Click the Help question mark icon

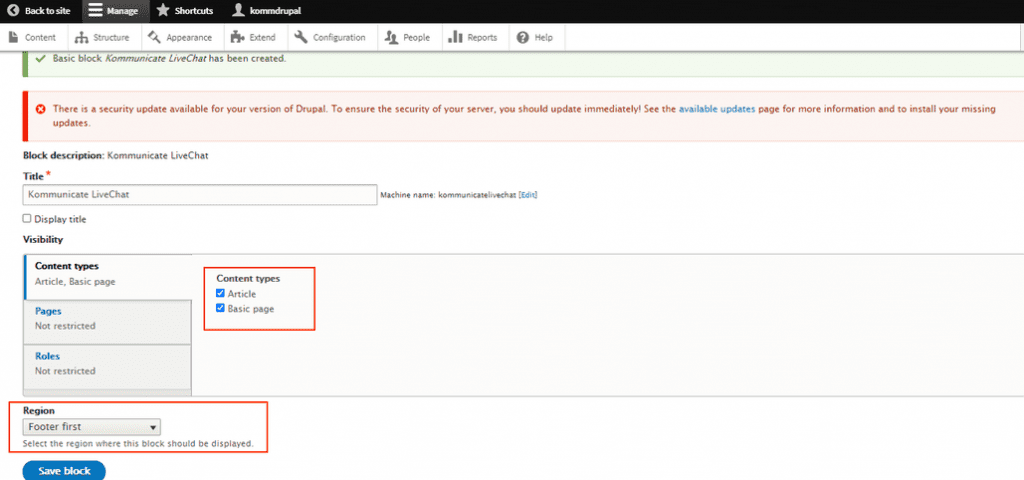pos(522,37)
